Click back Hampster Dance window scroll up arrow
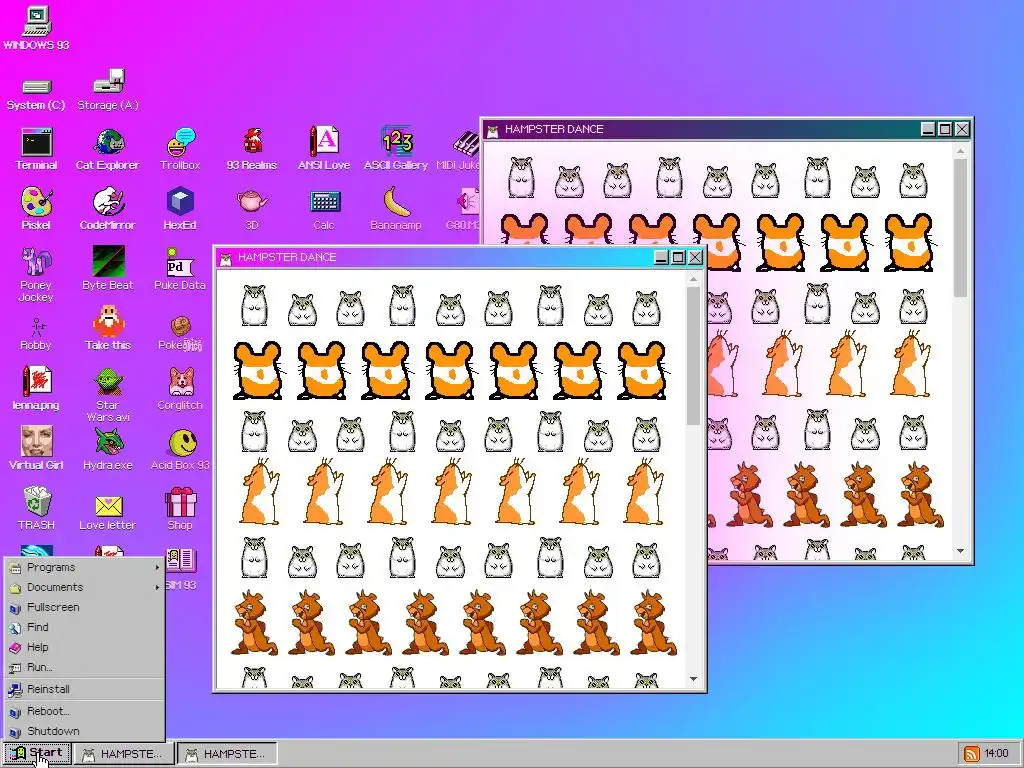Screen dimensions: 1024x768 click(960, 152)
